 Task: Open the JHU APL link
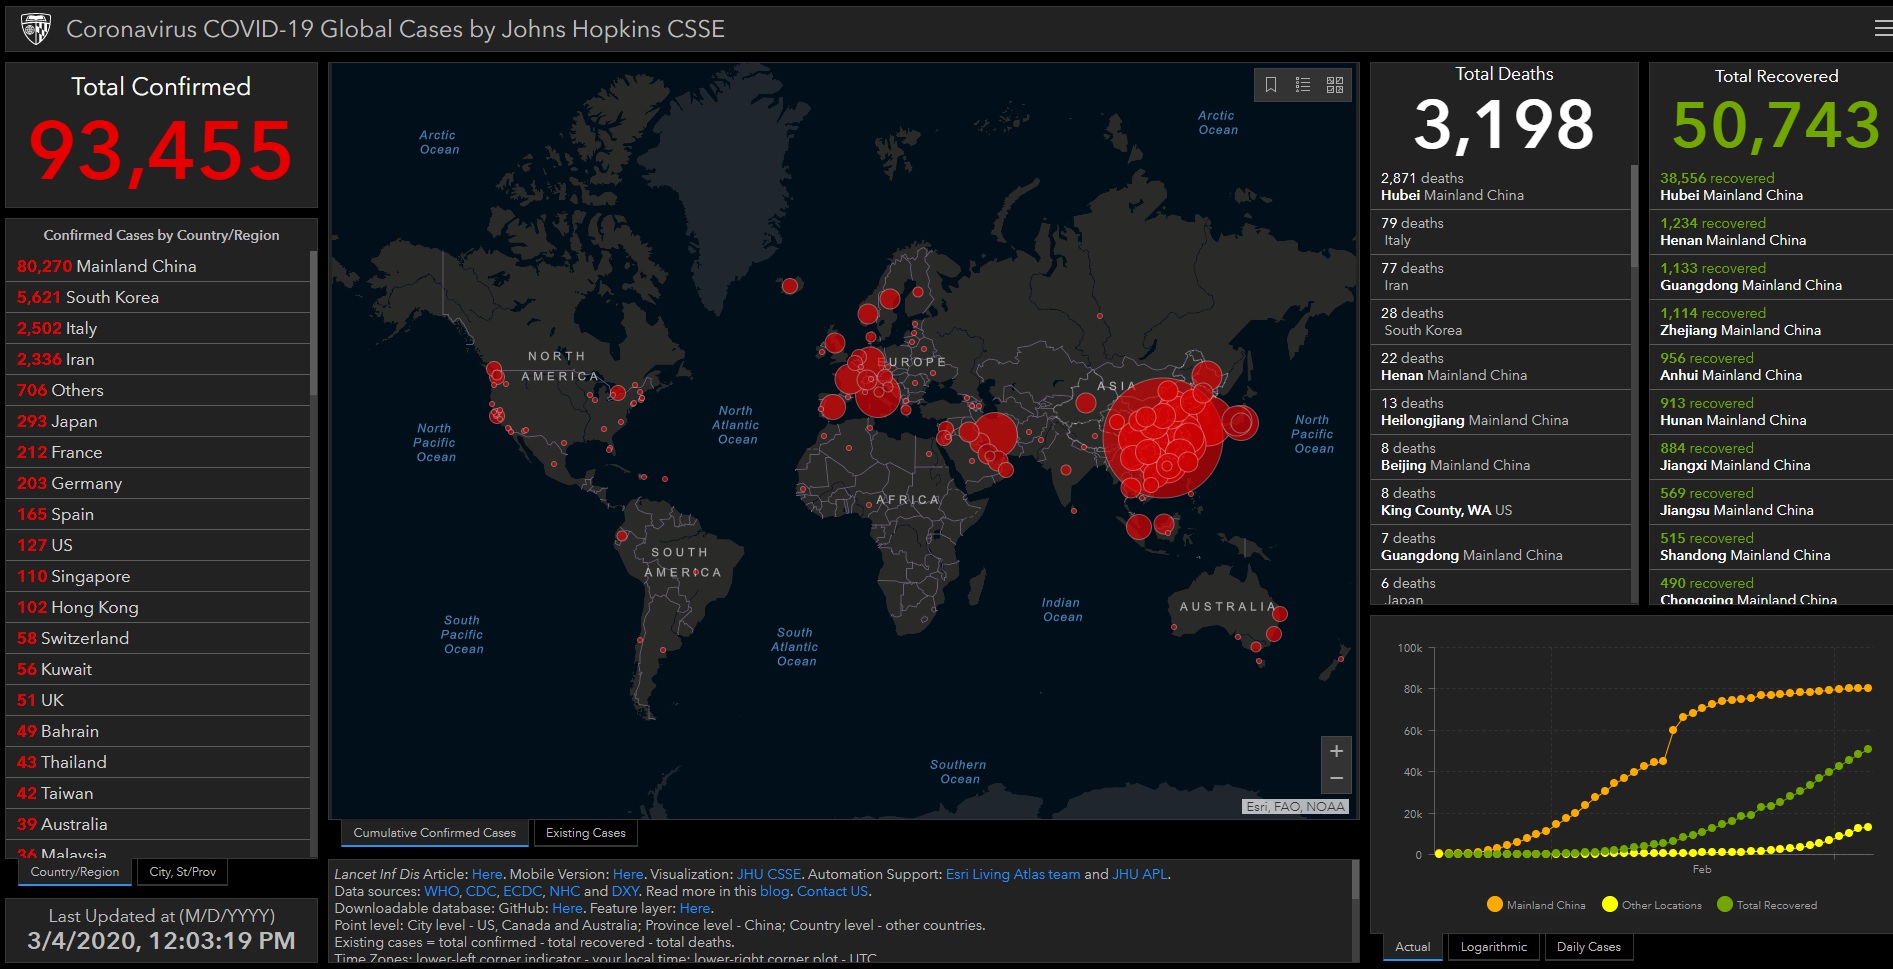tap(1140, 874)
